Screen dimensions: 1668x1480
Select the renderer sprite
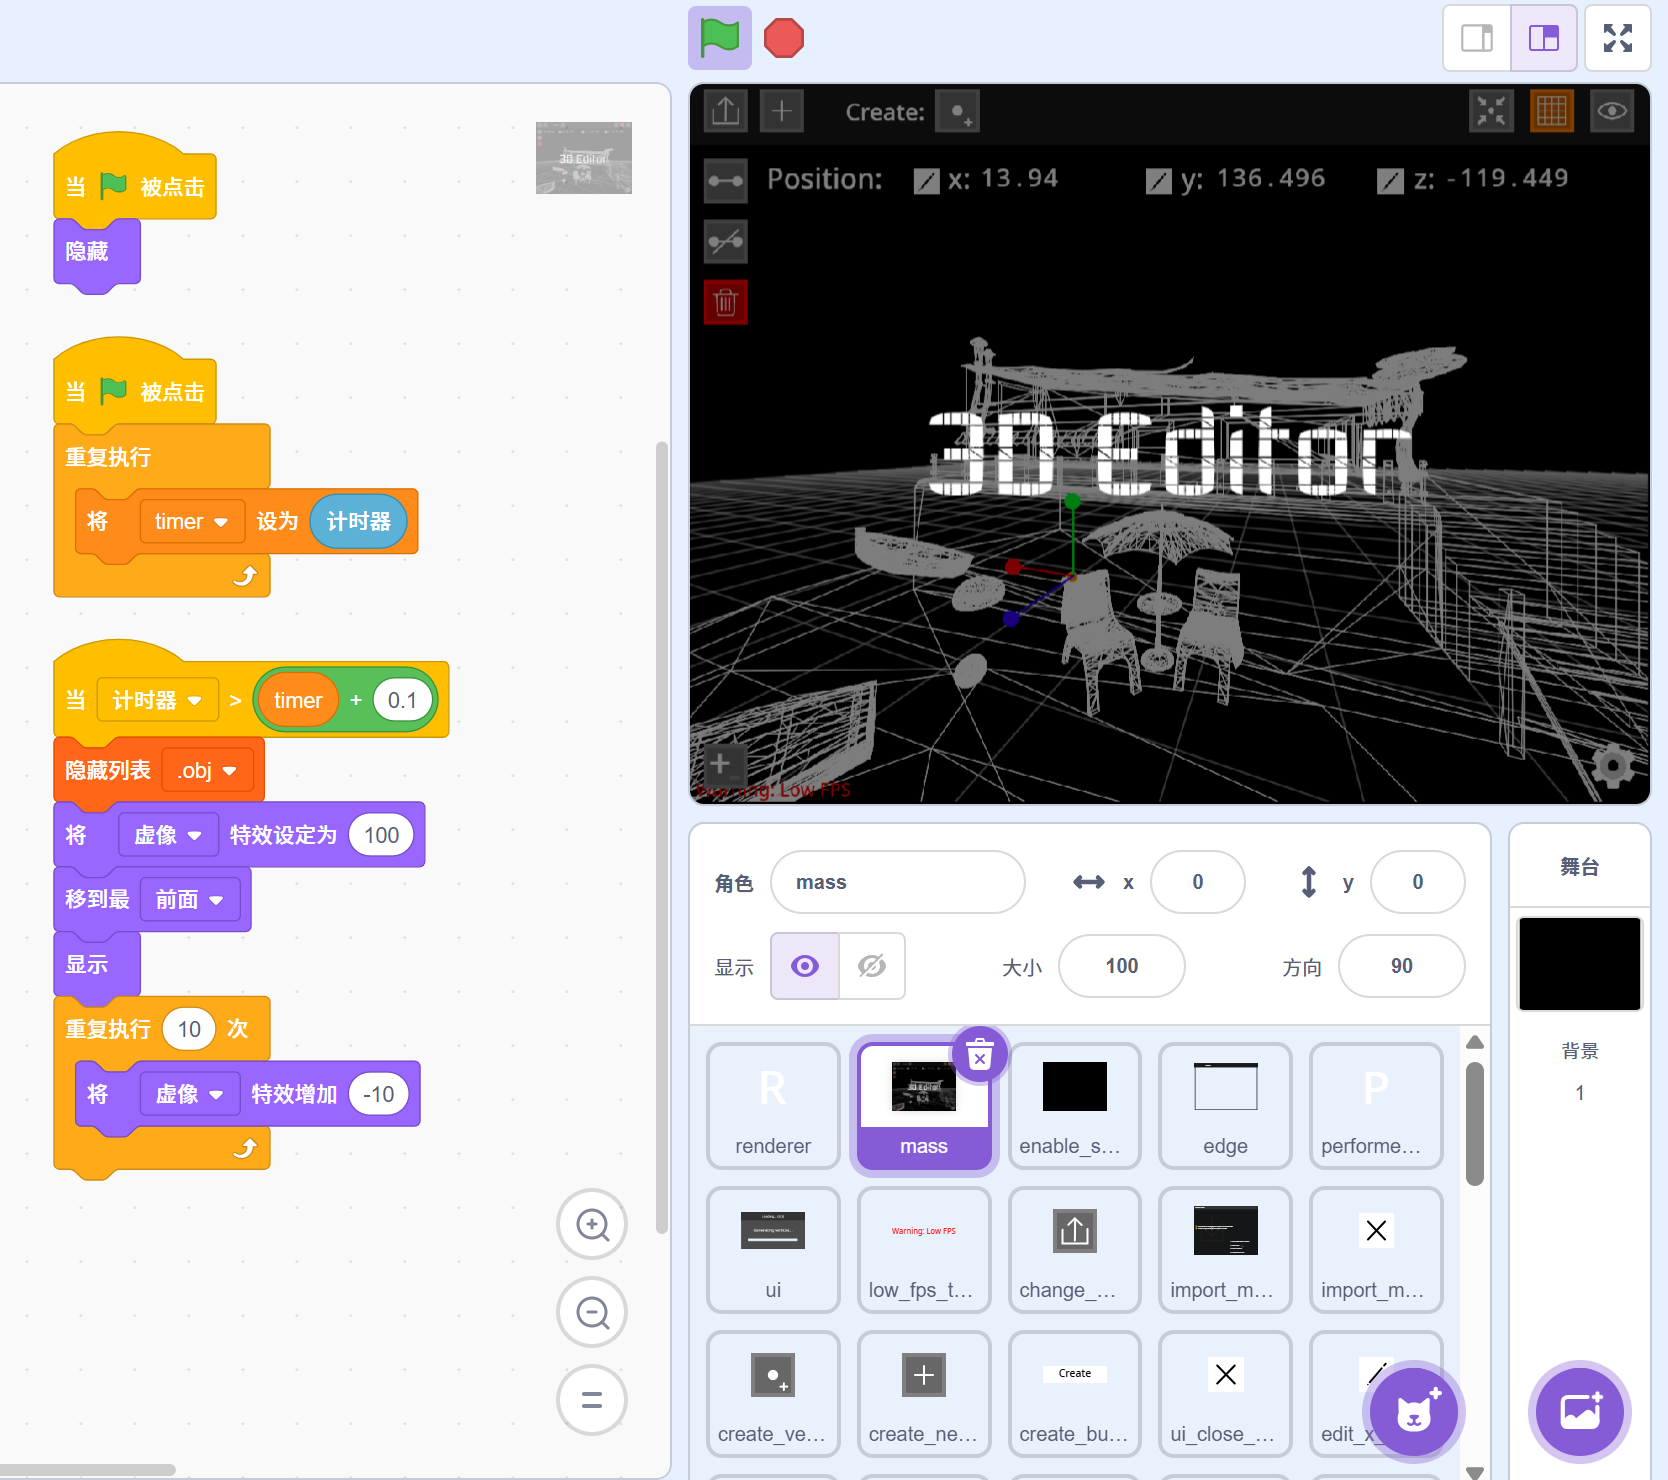point(773,1105)
